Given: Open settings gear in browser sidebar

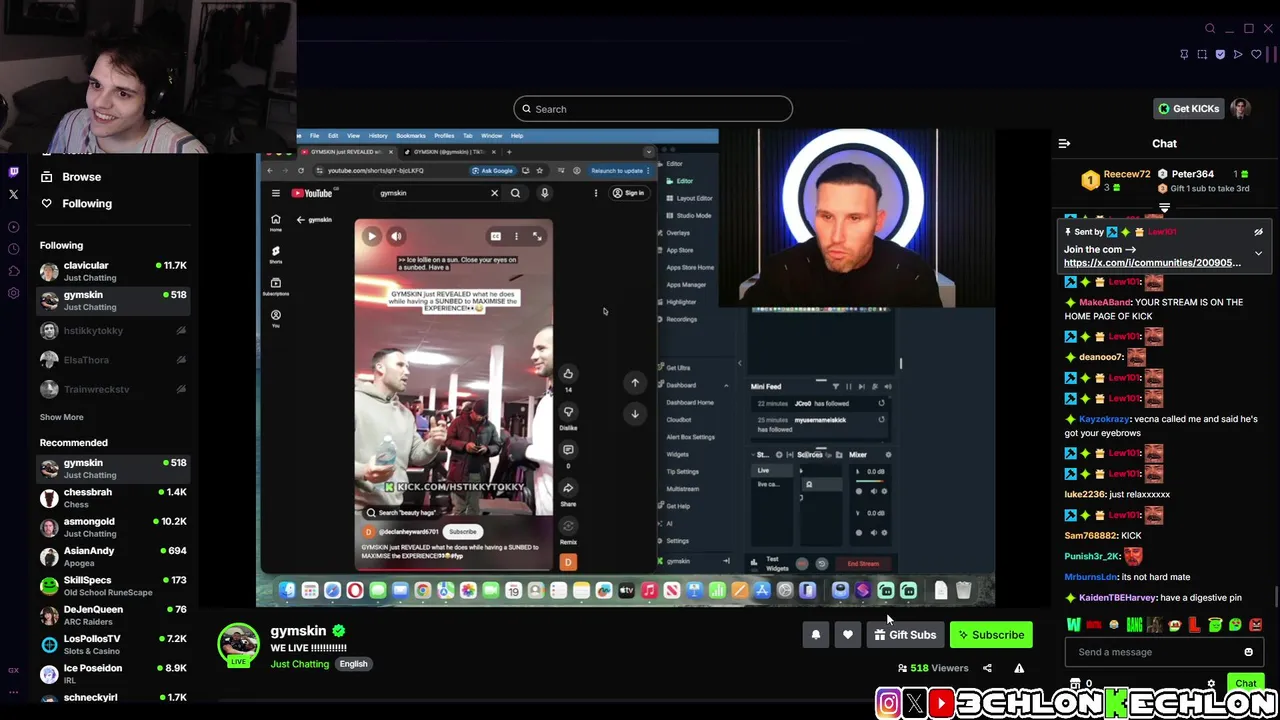Looking at the screenshot, I should [x=14, y=293].
